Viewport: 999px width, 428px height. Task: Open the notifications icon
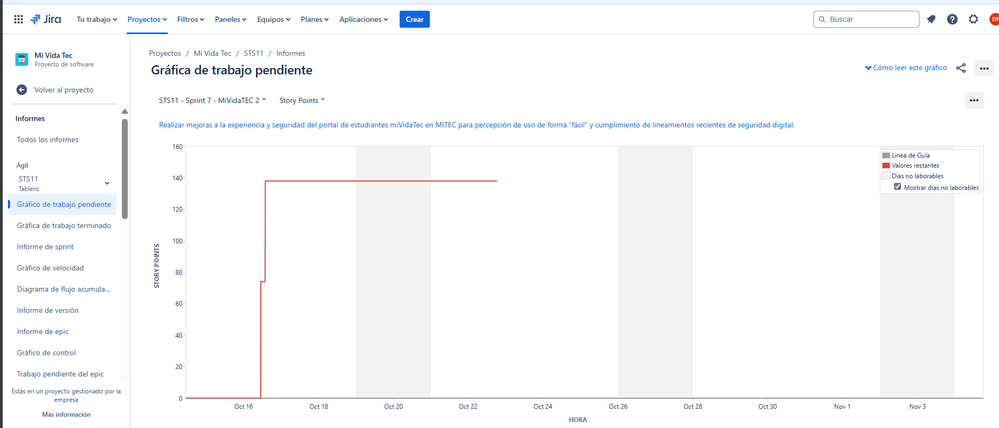(x=931, y=19)
